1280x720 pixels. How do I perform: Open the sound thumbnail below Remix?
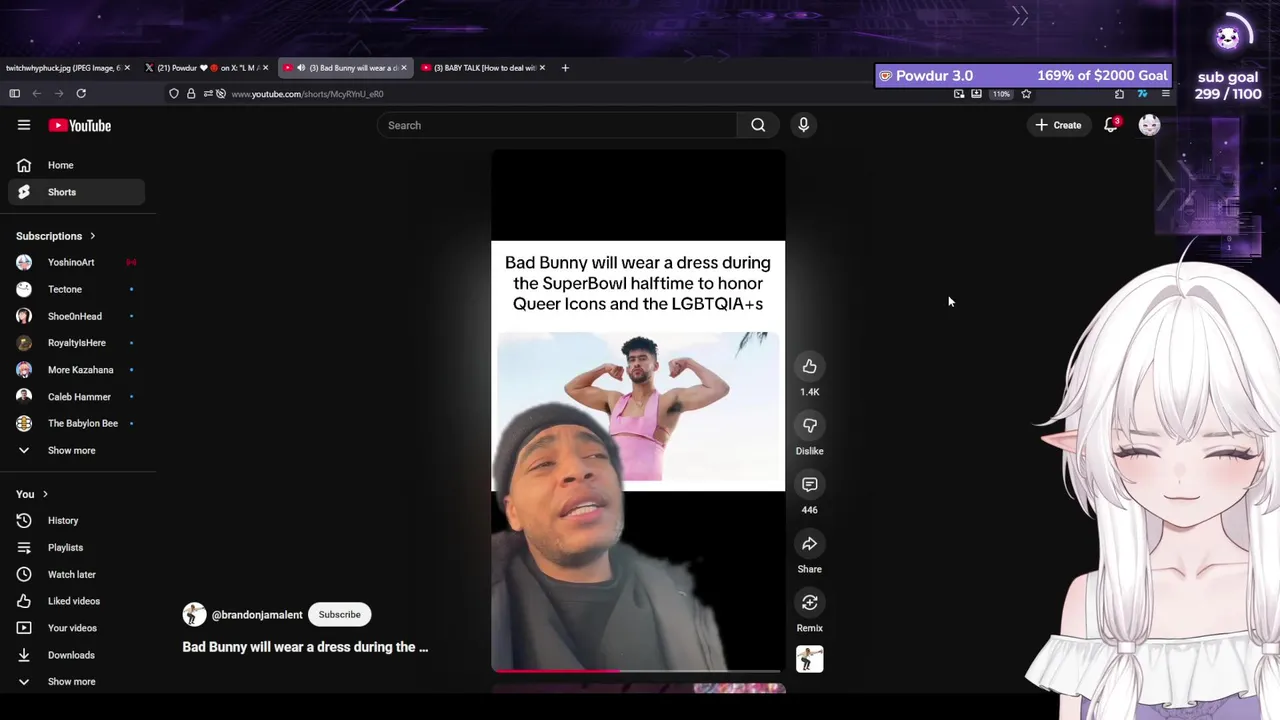[x=809, y=659]
